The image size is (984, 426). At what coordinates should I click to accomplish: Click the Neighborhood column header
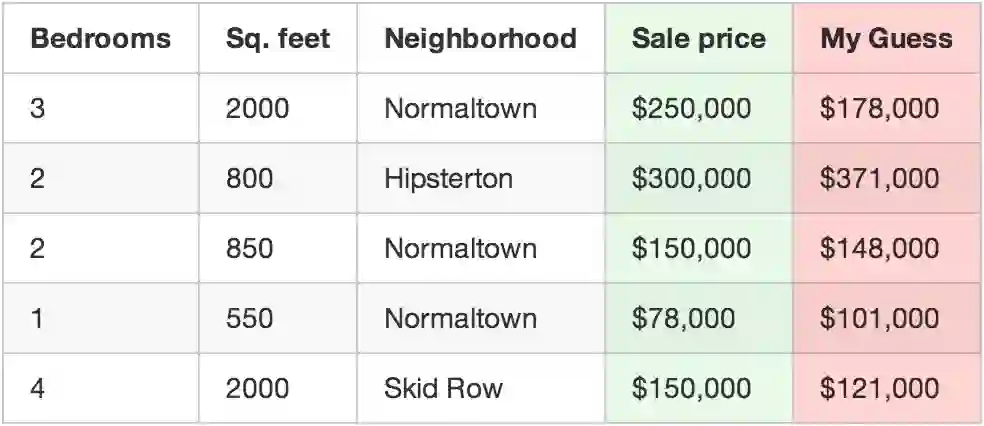pos(480,39)
